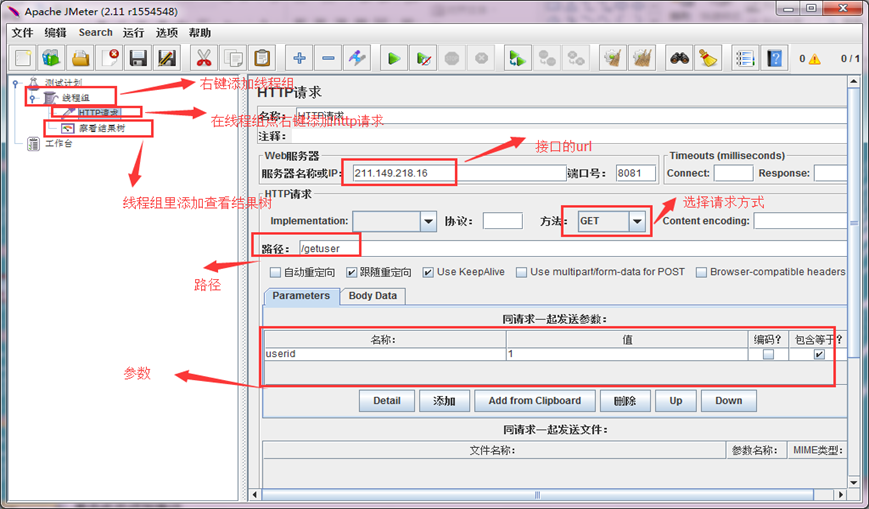Image resolution: width=869 pixels, height=509 pixels.
Task: Enable the 自动重定向 checkbox
Action: coord(276,272)
